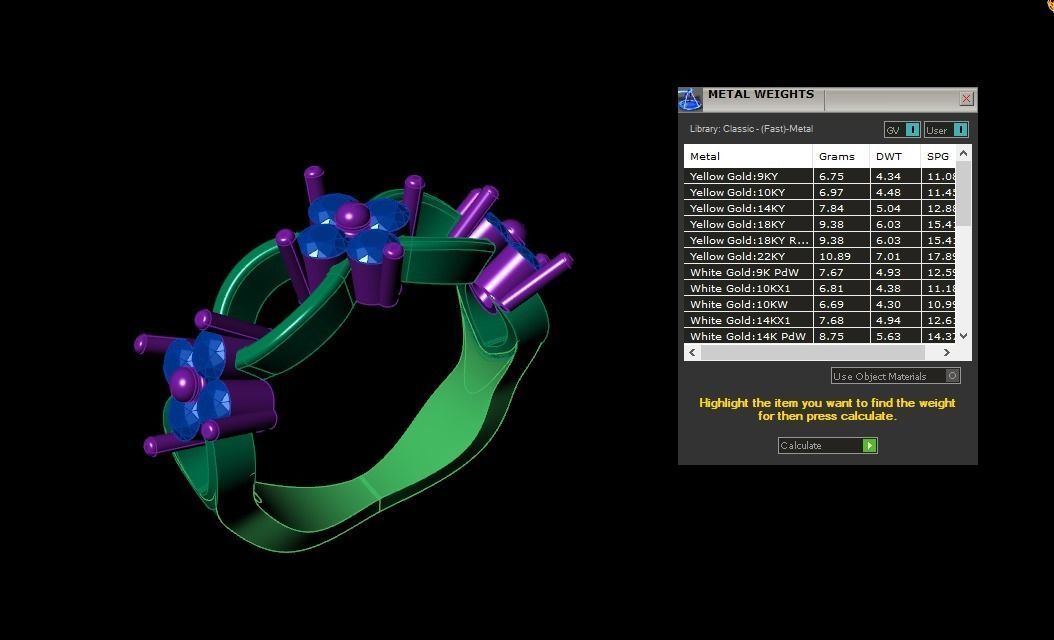Click the 7.84 grams cell
This screenshot has height=640, width=1054.
coord(841,208)
